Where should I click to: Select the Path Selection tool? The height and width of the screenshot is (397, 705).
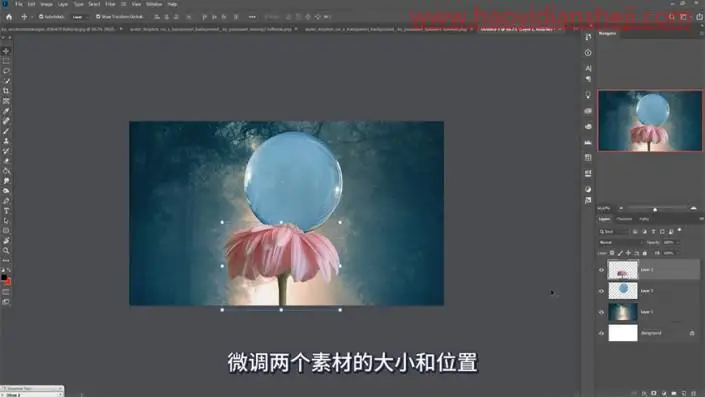[x=6, y=221]
